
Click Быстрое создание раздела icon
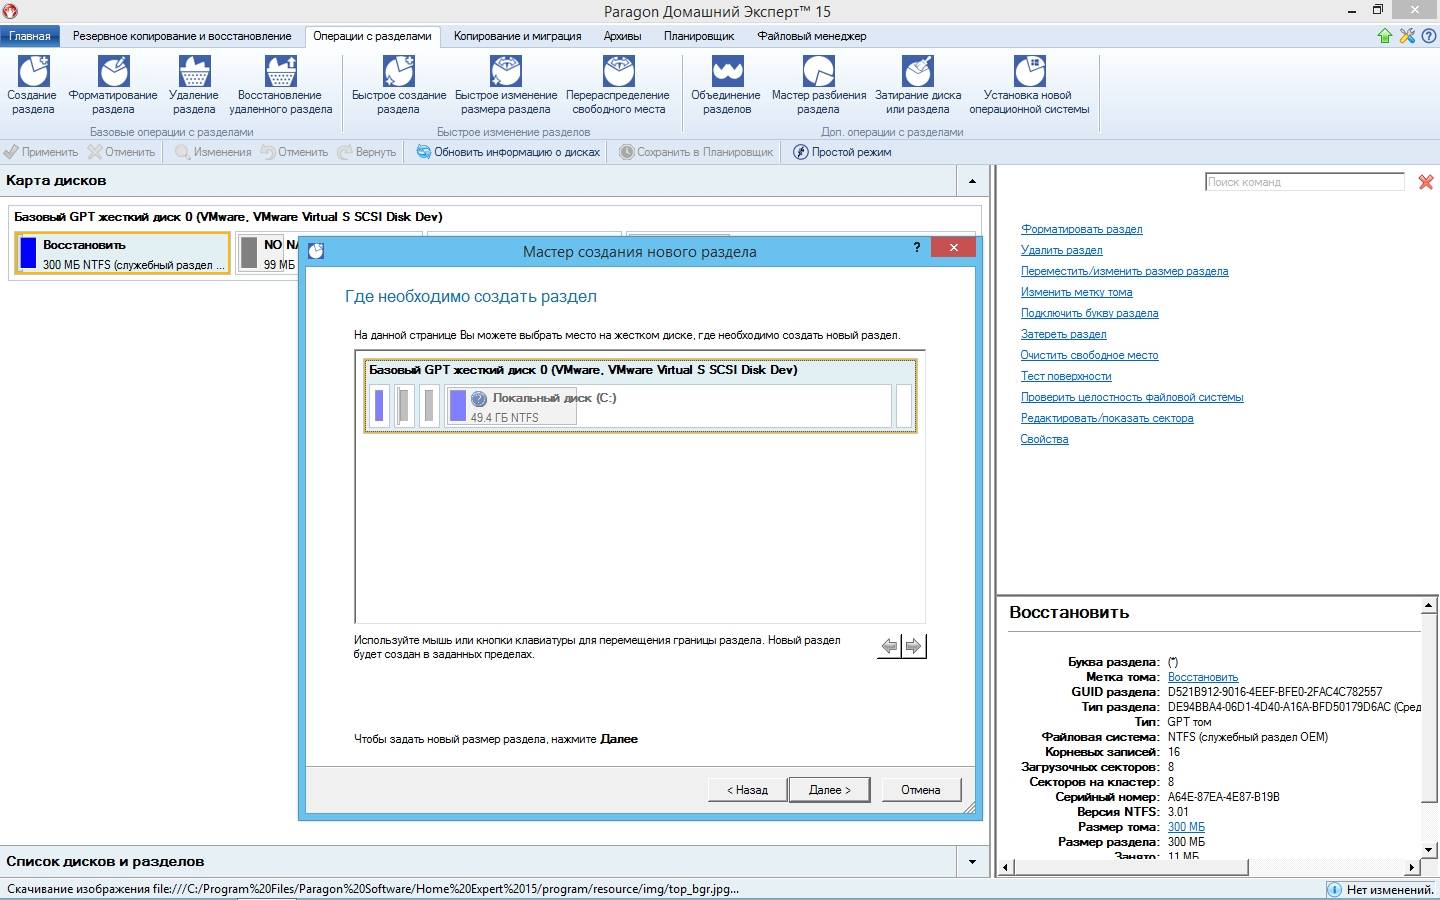(x=398, y=72)
